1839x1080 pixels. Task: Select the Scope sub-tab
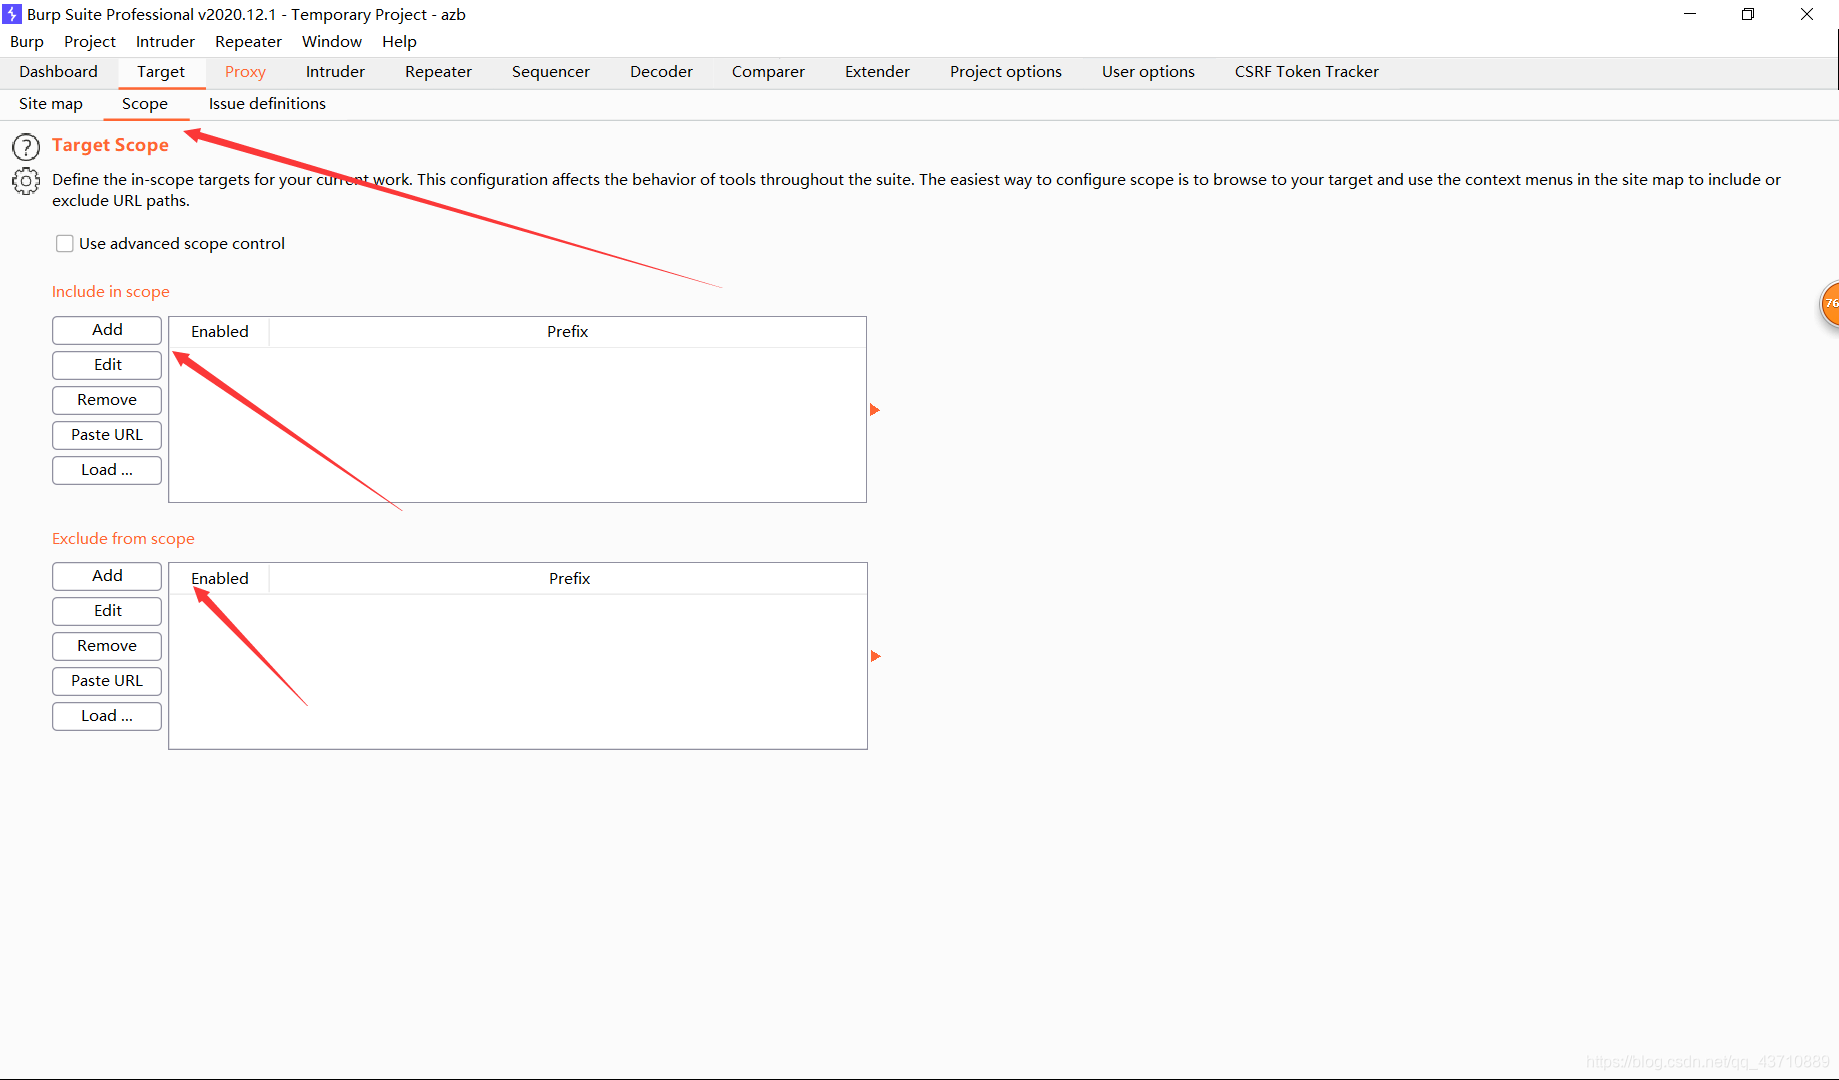145,104
